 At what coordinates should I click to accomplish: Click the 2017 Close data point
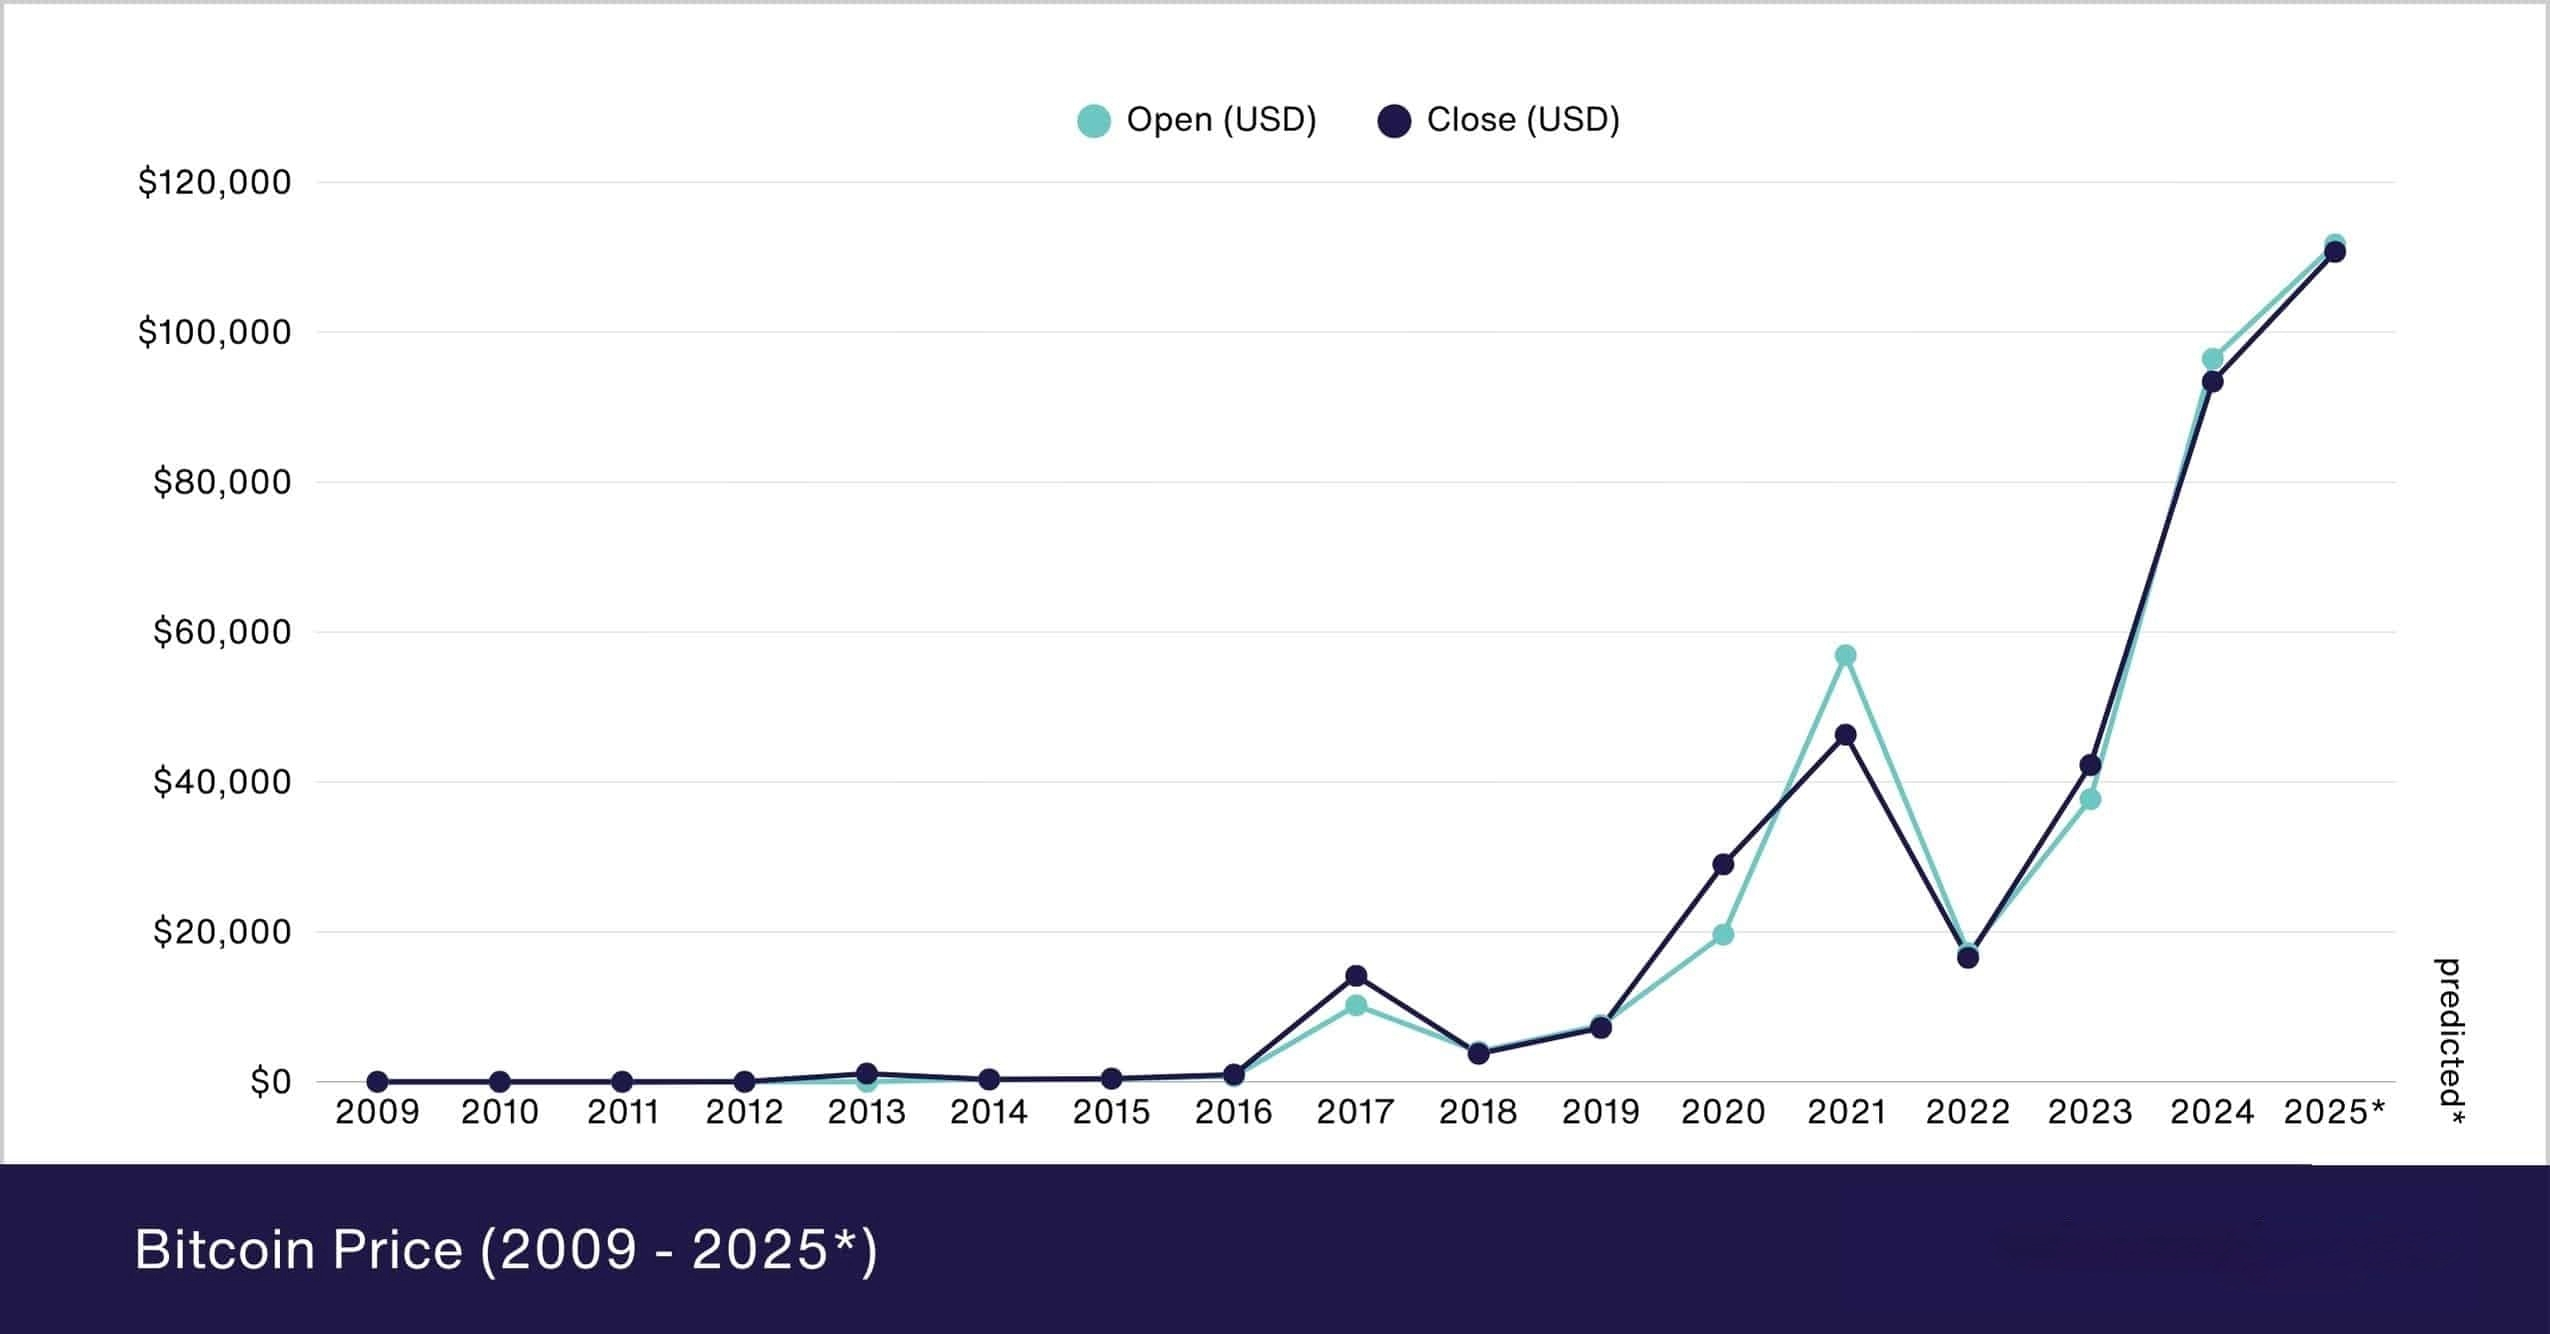point(1356,975)
